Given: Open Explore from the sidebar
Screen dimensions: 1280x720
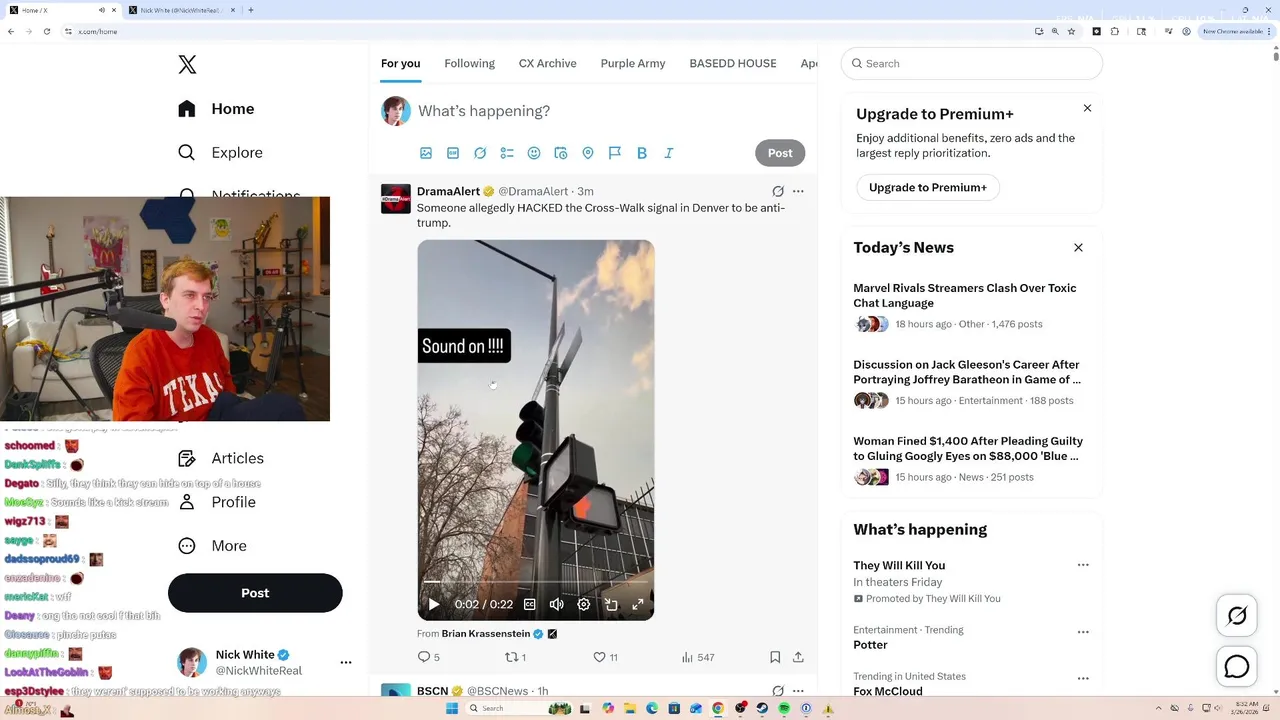Looking at the screenshot, I should 220,153.
